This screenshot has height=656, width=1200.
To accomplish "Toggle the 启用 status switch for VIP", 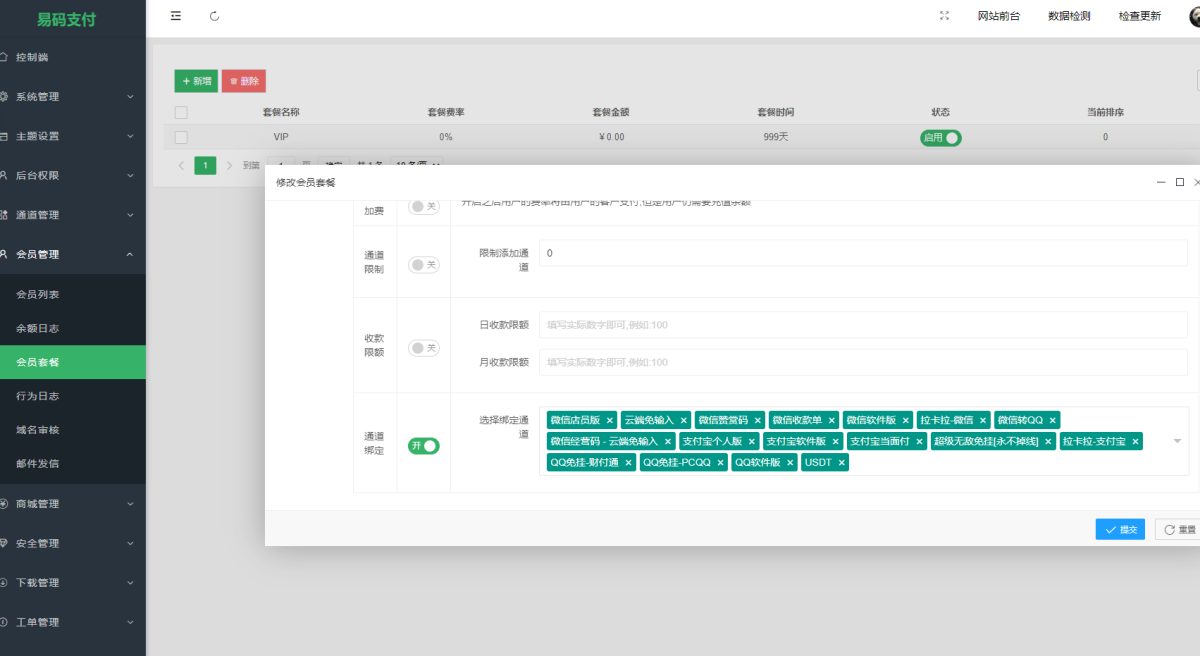I will click(x=941, y=137).
